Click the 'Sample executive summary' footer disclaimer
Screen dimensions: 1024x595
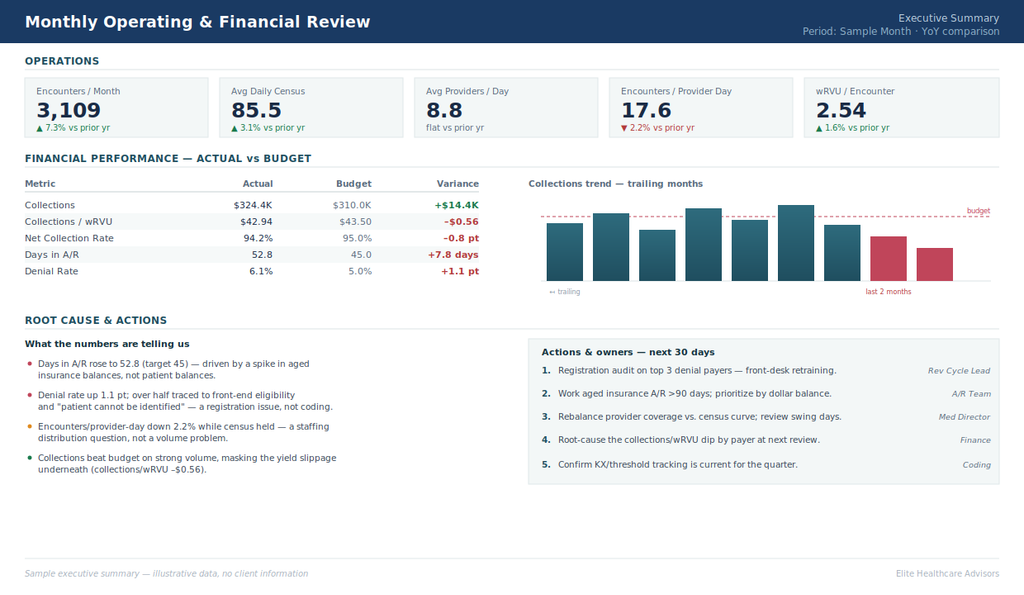coord(167,574)
